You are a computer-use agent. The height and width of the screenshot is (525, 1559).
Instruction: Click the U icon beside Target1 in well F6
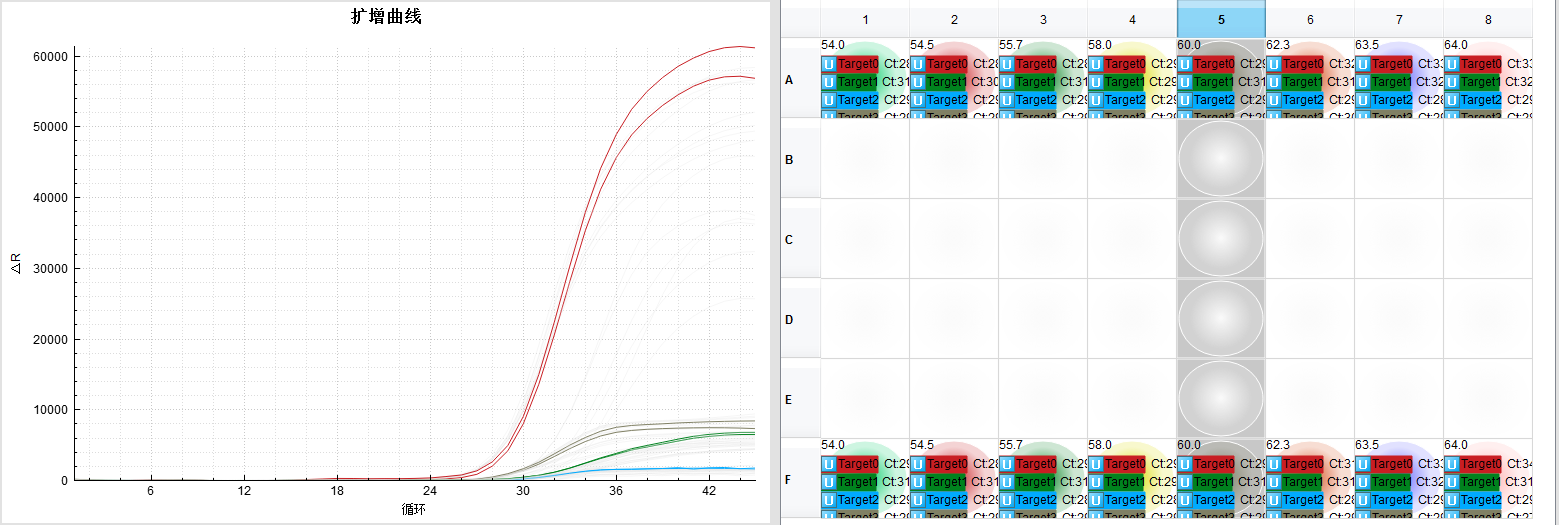(x=1273, y=482)
